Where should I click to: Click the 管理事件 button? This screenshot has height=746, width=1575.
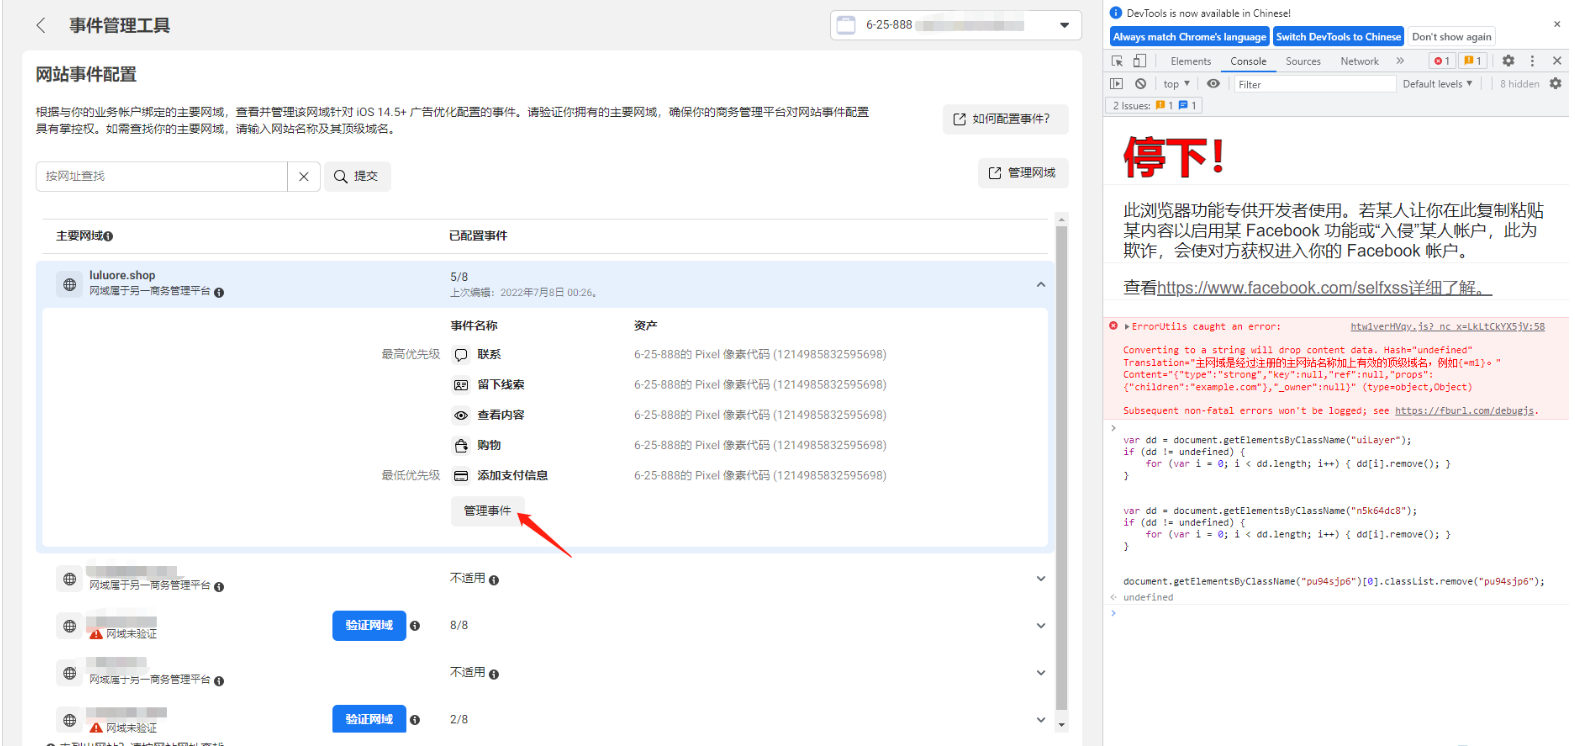pos(487,511)
